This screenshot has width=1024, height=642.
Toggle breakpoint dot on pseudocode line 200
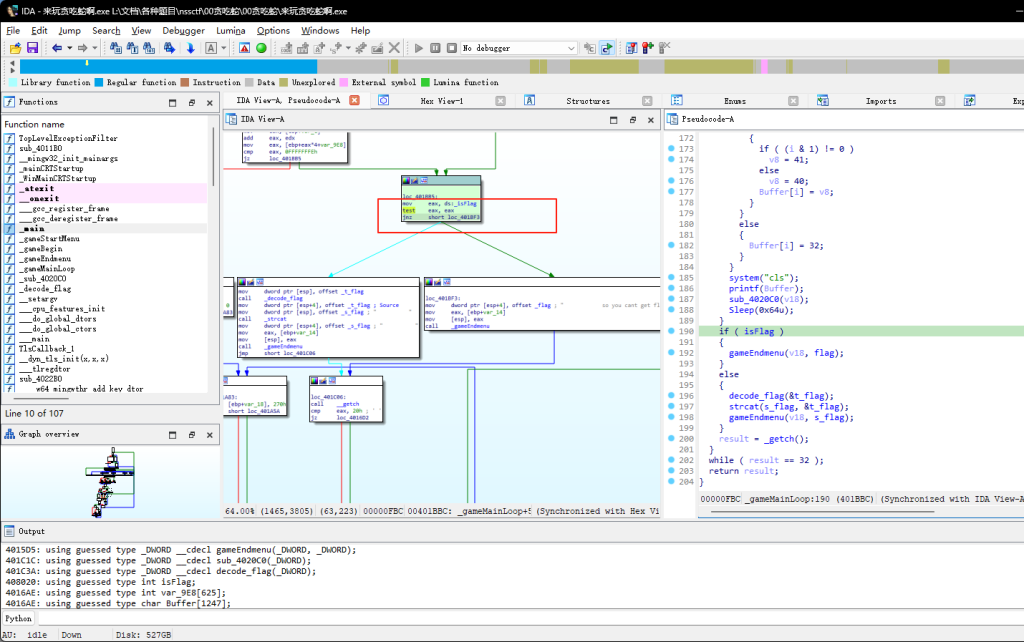point(671,439)
